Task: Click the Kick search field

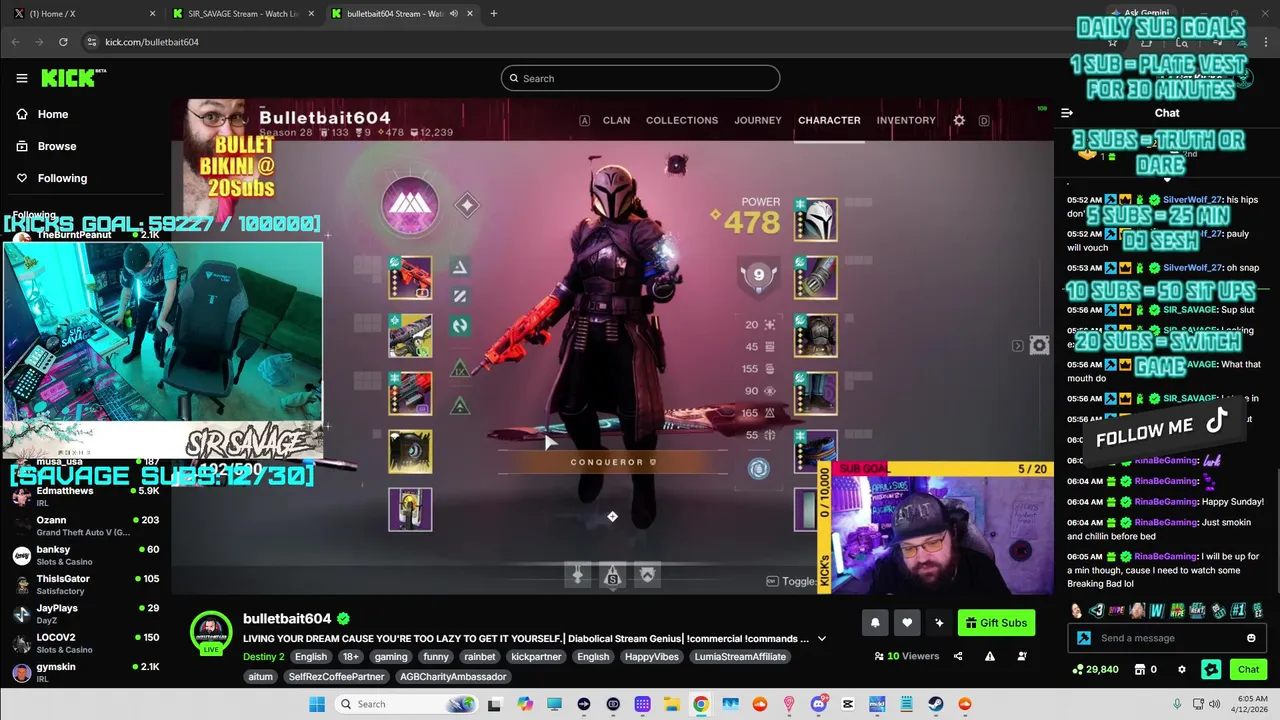Action: tap(640, 78)
